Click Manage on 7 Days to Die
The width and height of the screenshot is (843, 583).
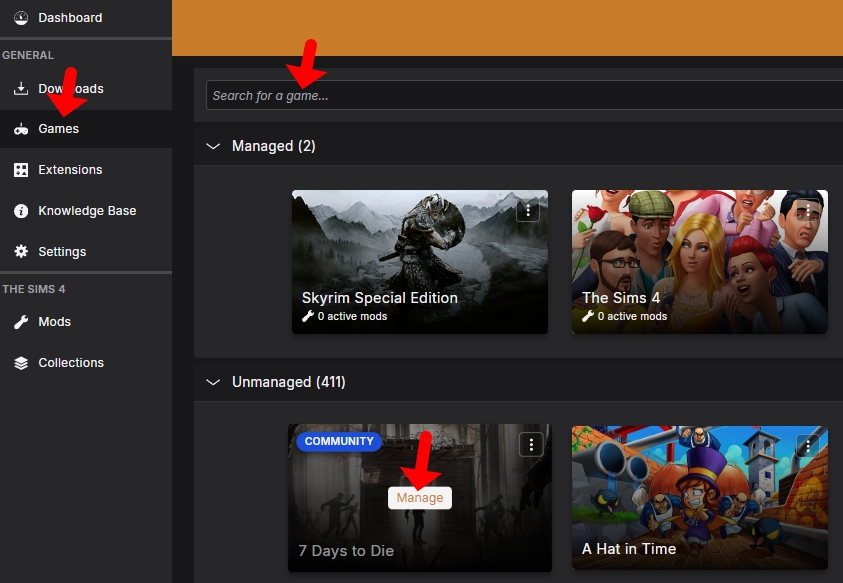coord(420,498)
